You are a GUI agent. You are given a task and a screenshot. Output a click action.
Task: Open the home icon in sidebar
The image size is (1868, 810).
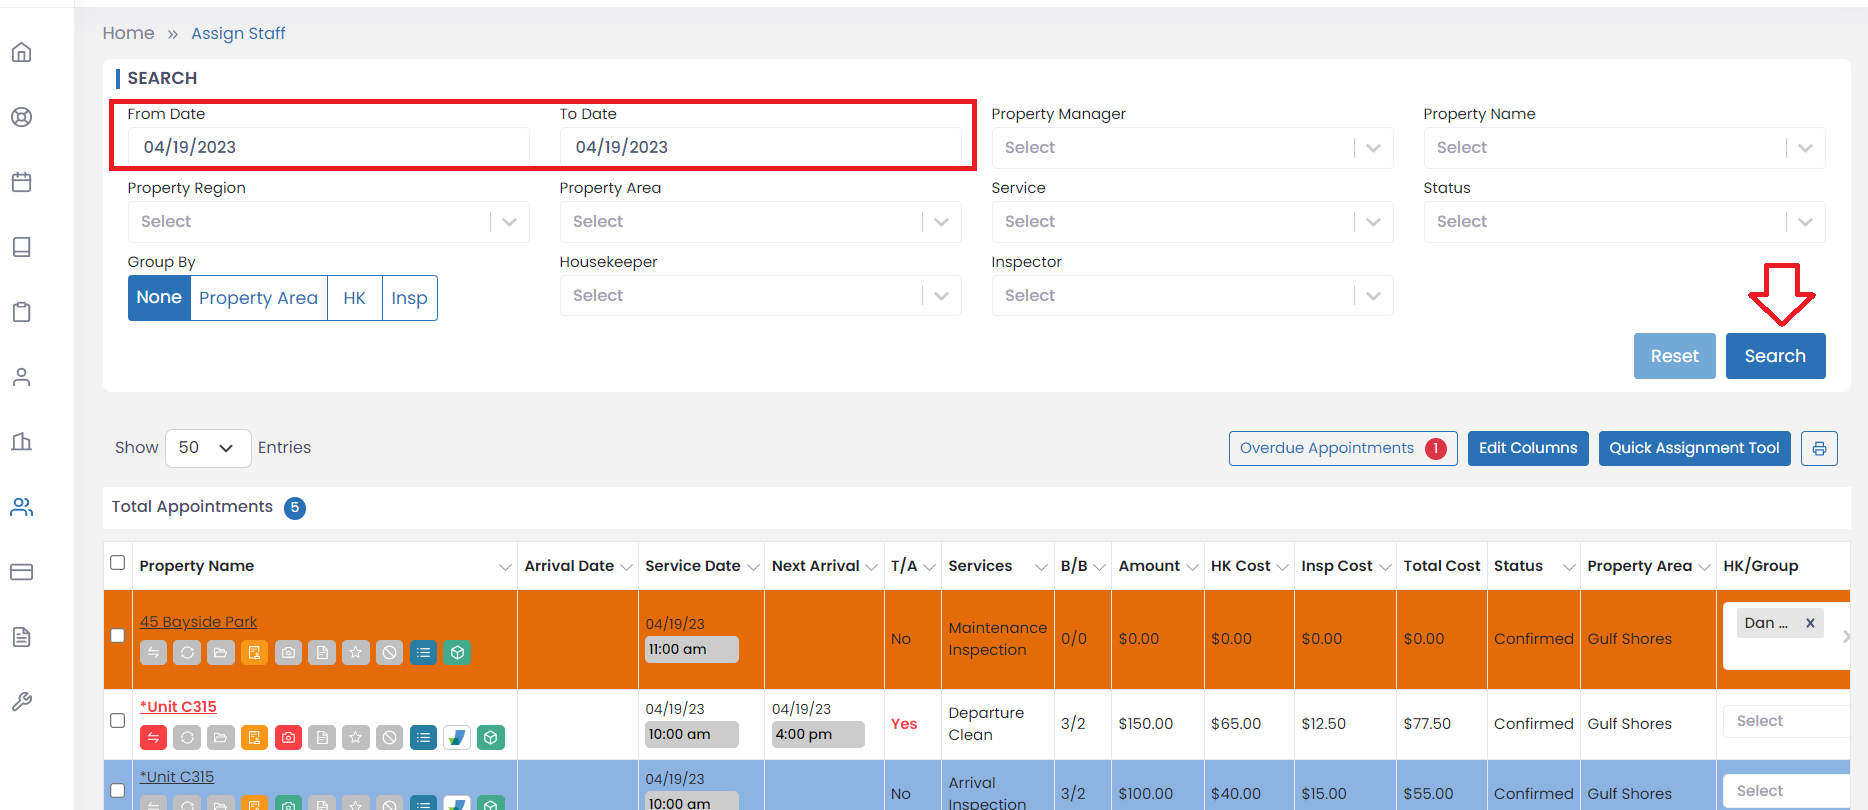click(x=22, y=53)
